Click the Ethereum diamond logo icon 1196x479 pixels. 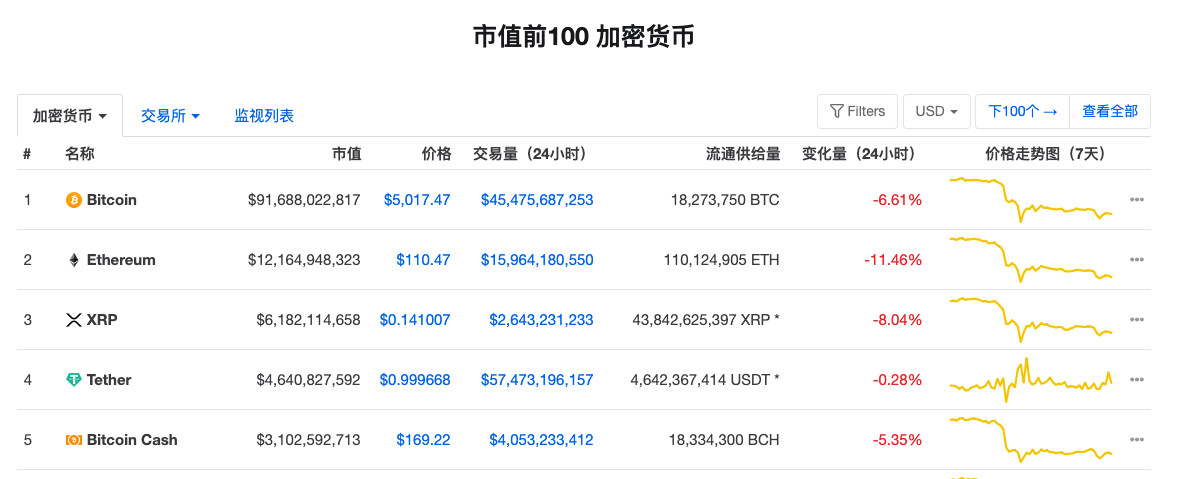74,260
